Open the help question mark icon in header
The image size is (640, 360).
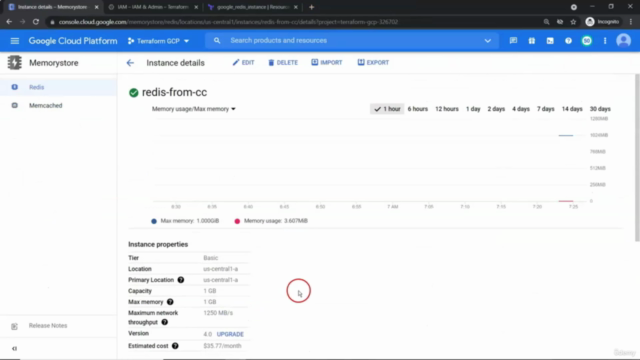[x=568, y=41]
